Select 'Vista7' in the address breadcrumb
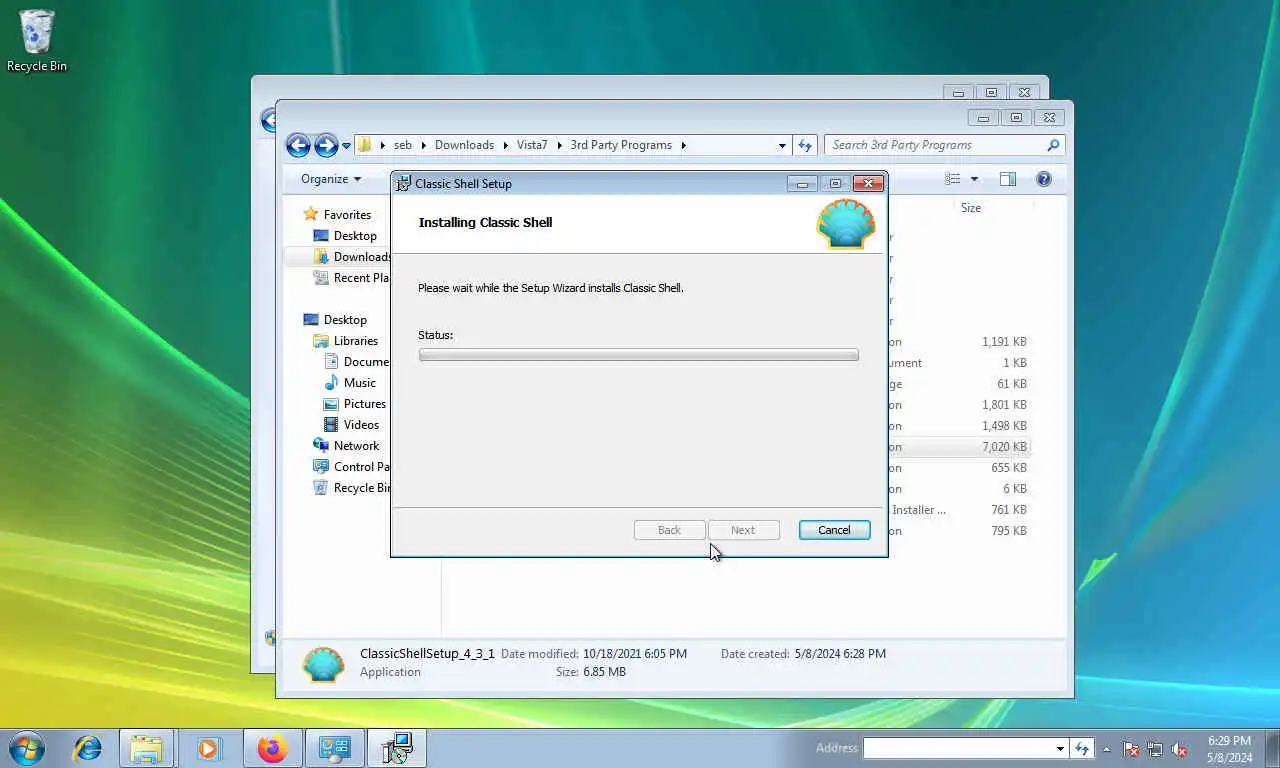 pyautogui.click(x=532, y=145)
